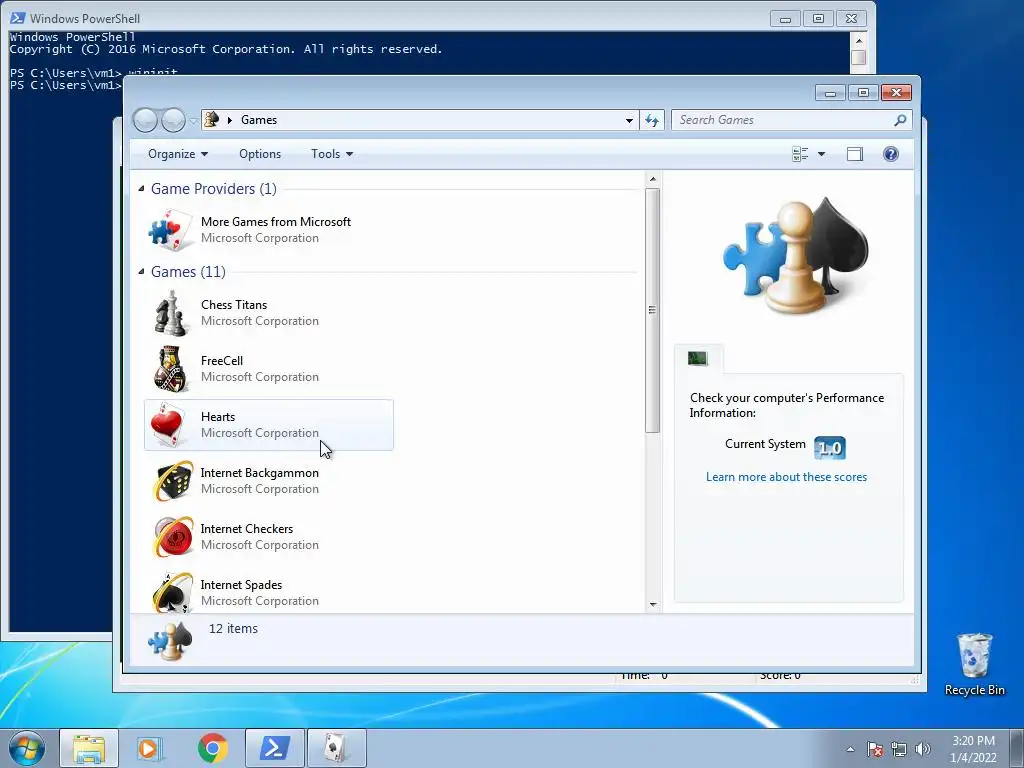Click the arrow after Games folder icon
Viewport: 1024px width, 768px height.
(x=230, y=120)
